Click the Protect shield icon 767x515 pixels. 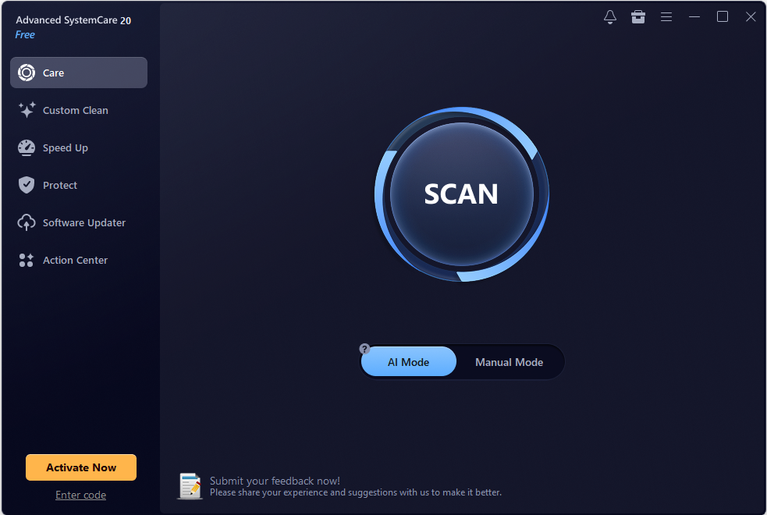[26, 185]
